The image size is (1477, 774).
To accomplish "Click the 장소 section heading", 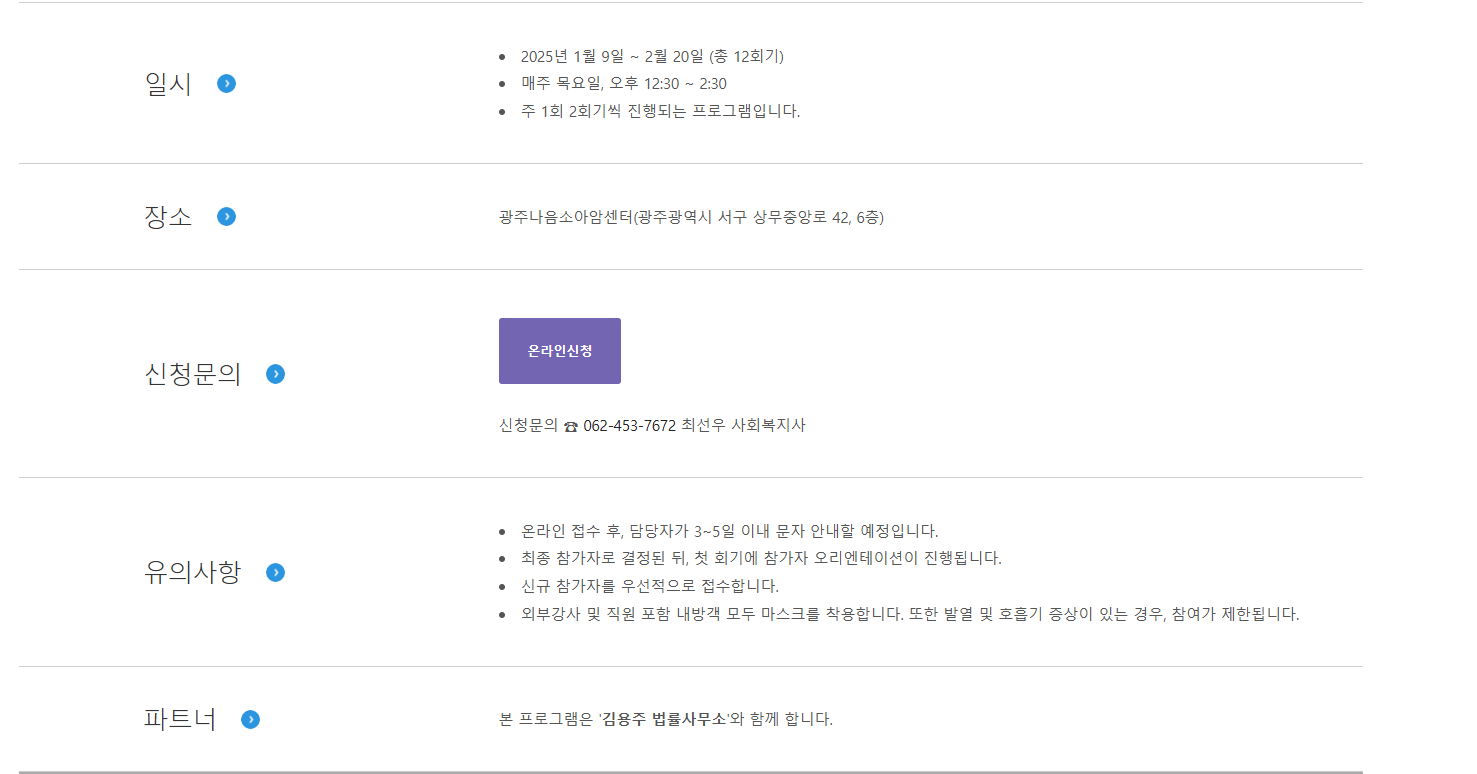I will (x=168, y=217).
